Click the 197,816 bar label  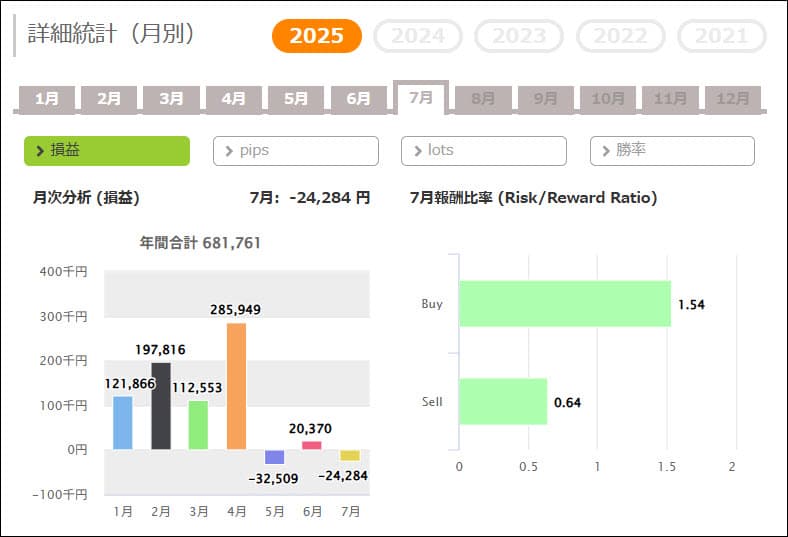160,350
